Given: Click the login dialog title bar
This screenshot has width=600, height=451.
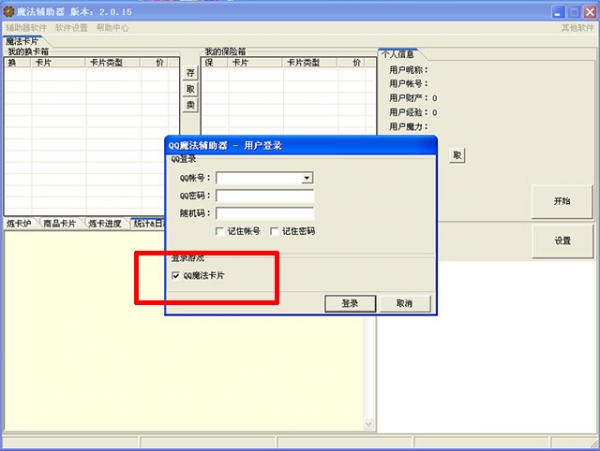Looking at the screenshot, I should tap(301, 145).
